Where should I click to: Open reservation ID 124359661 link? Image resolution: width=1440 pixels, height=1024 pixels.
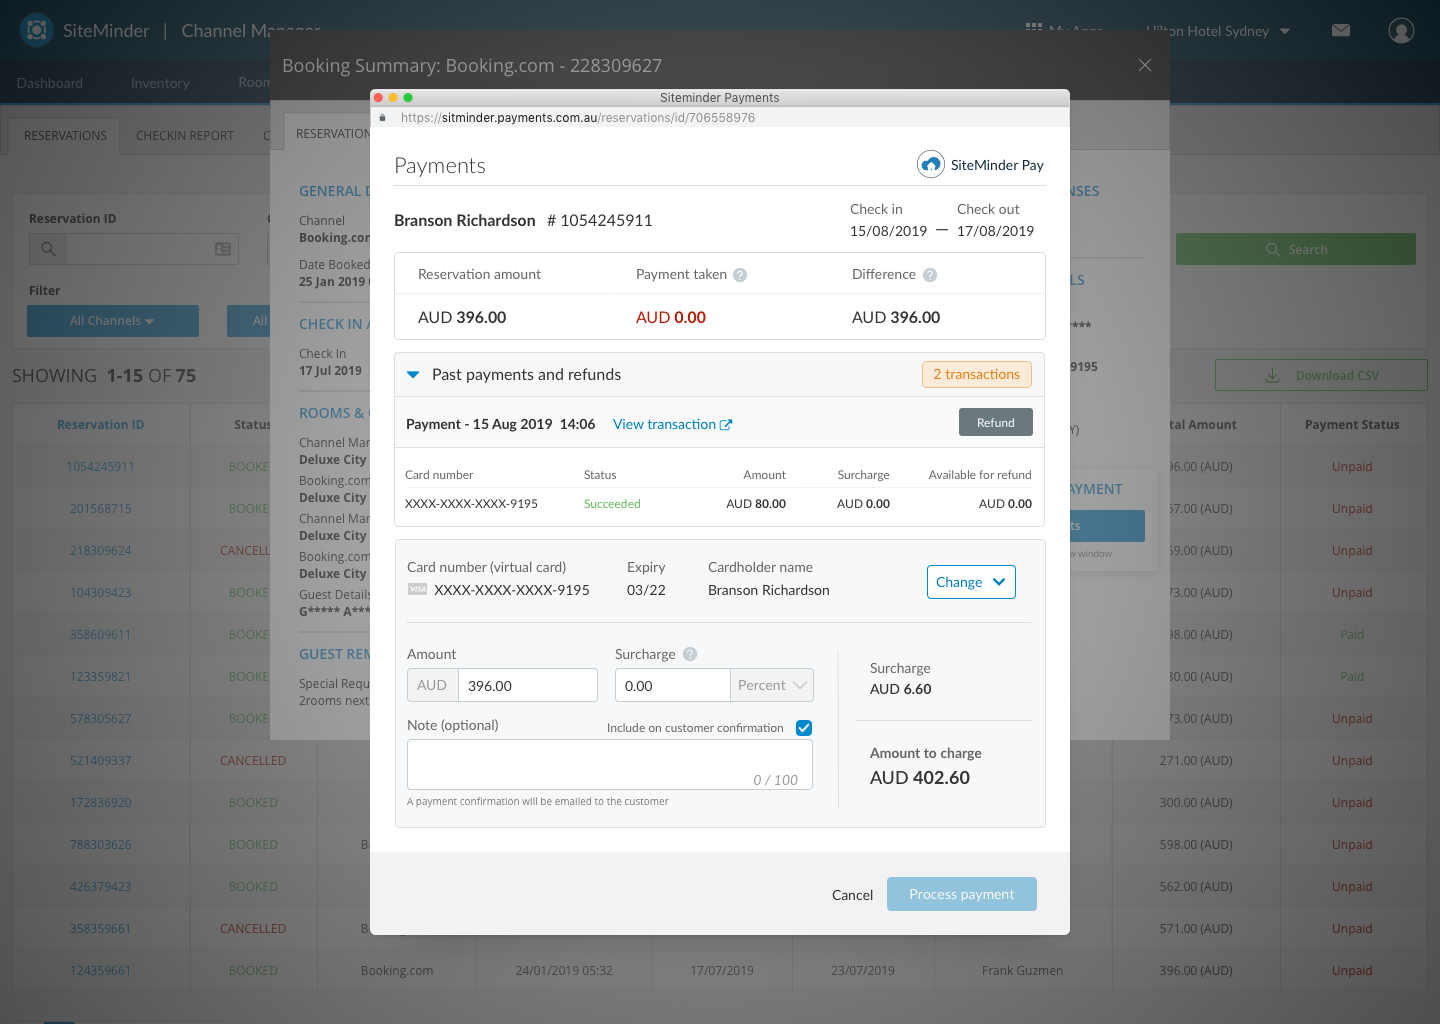click(101, 971)
